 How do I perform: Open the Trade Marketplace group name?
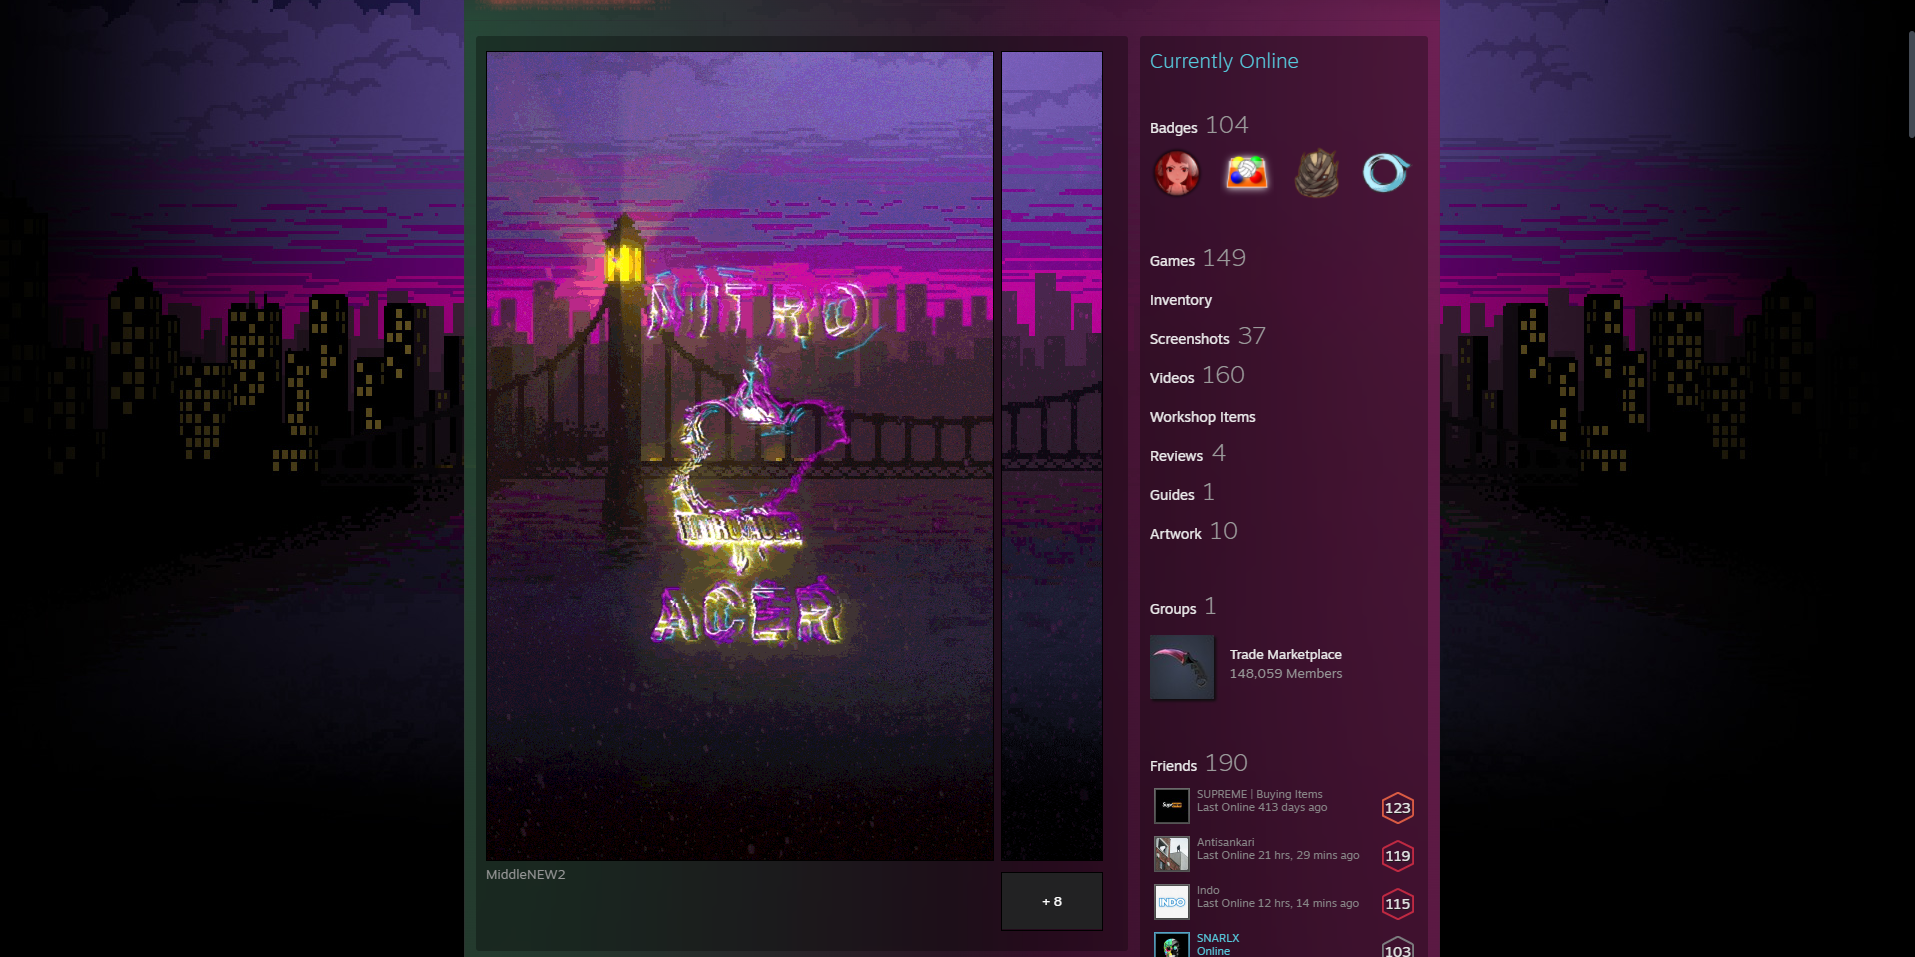click(1286, 654)
